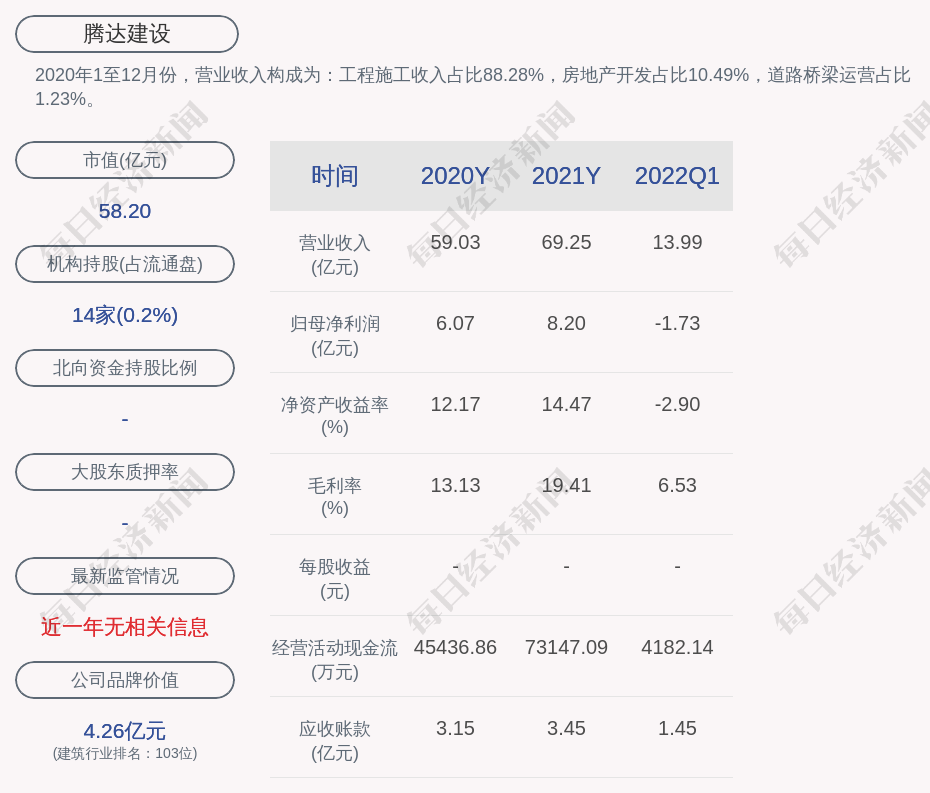930x793 pixels.
Task: Select the cash flow value 73147.09
Action: tap(566, 647)
